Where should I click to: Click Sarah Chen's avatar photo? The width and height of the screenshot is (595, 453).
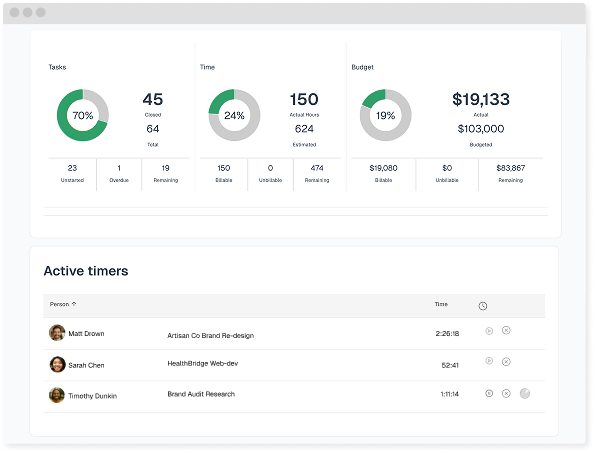click(x=57, y=364)
